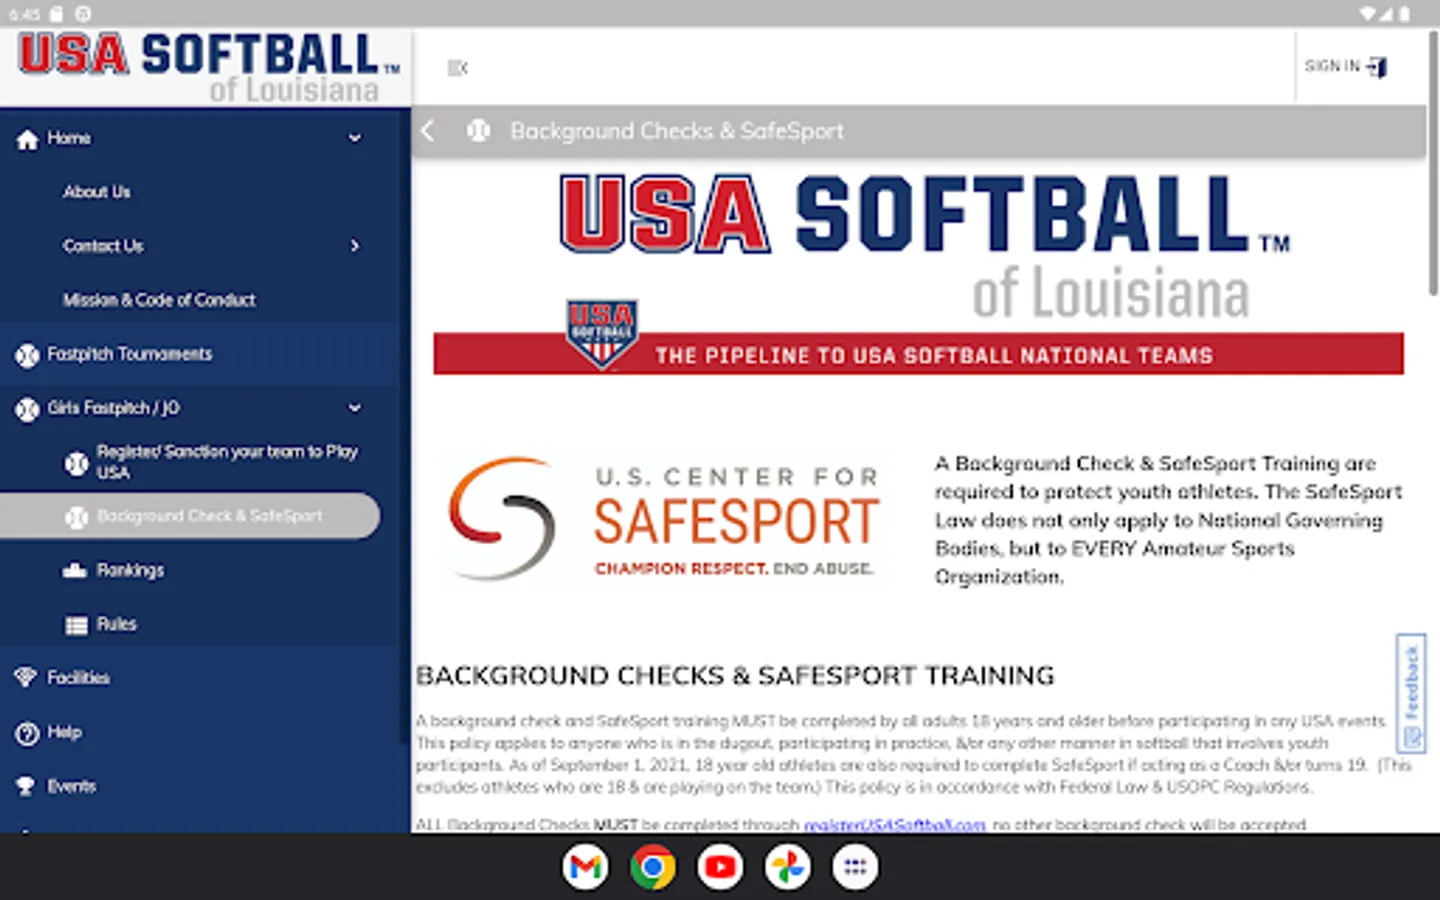Open the Feedback side tab
Image resolution: width=1440 pixels, height=900 pixels.
point(1413,692)
